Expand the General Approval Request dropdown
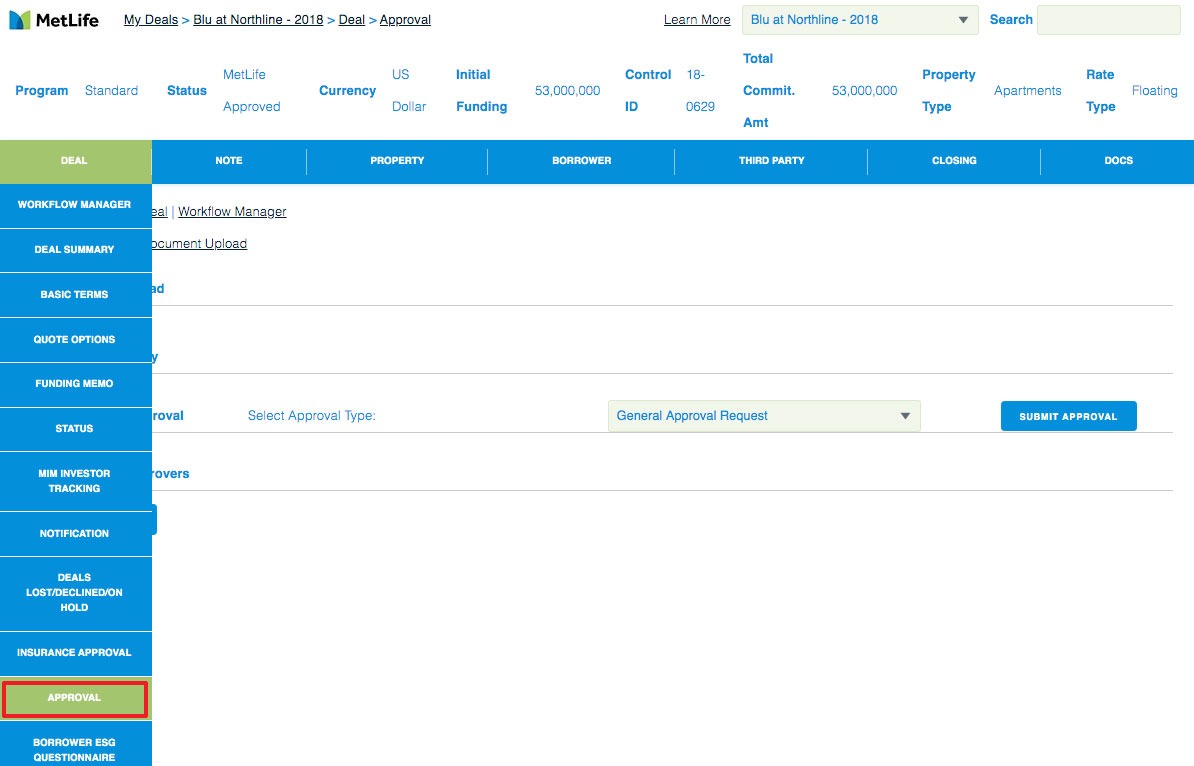The height and width of the screenshot is (766, 1194). click(764, 416)
